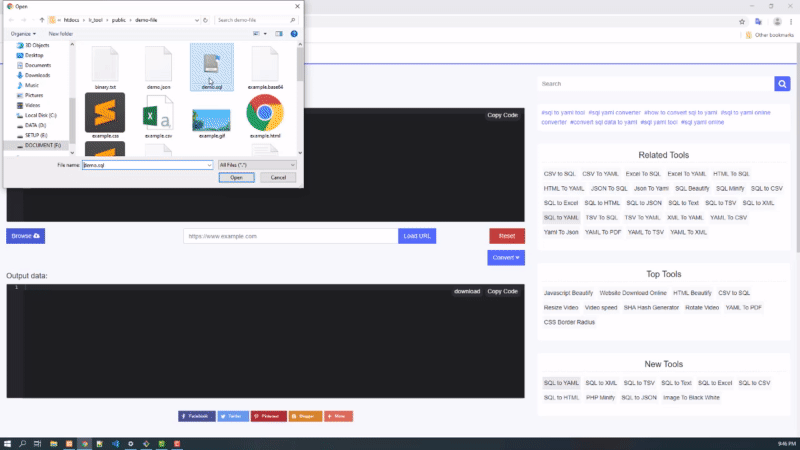Select Local Disk (C:) in sidebar

(40, 115)
